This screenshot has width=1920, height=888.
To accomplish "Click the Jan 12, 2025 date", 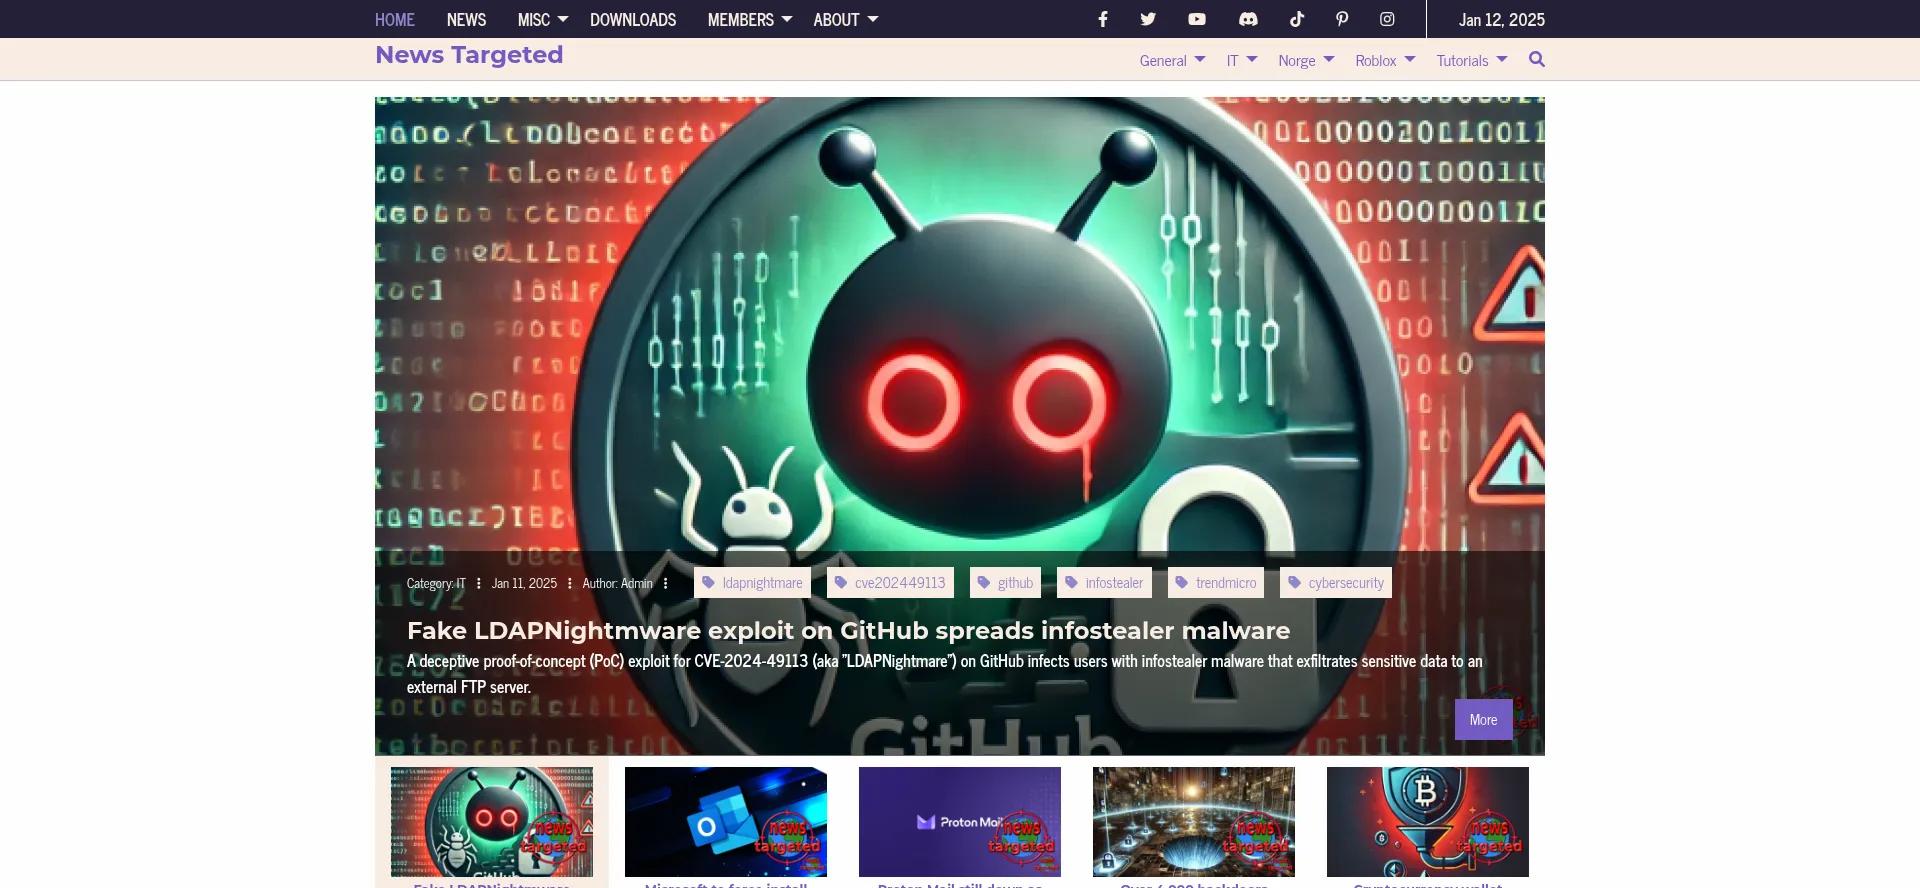I will click(1501, 20).
